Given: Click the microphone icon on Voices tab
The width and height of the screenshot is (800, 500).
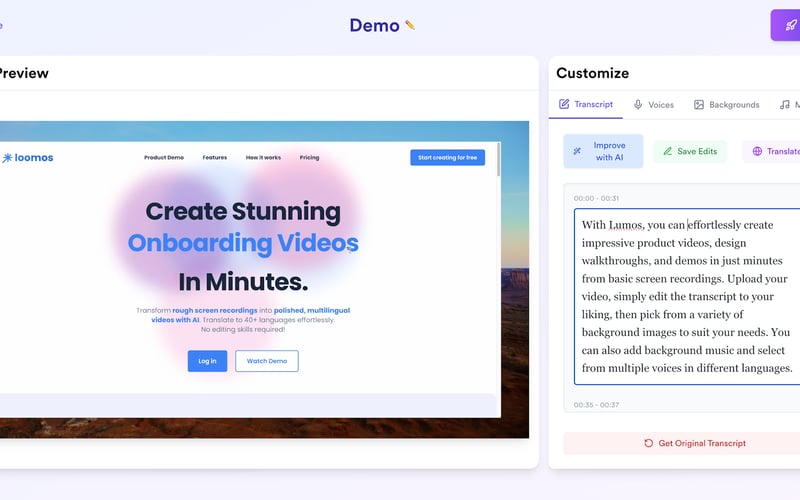Looking at the screenshot, I should pyautogui.click(x=638, y=105).
